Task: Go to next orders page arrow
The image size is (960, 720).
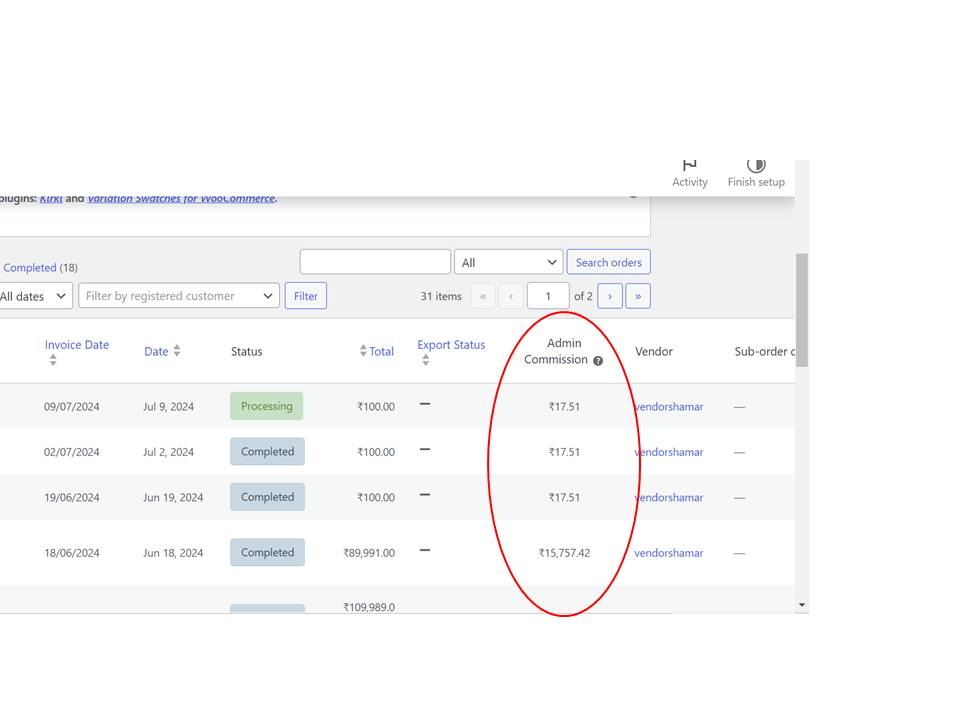Action: point(610,296)
